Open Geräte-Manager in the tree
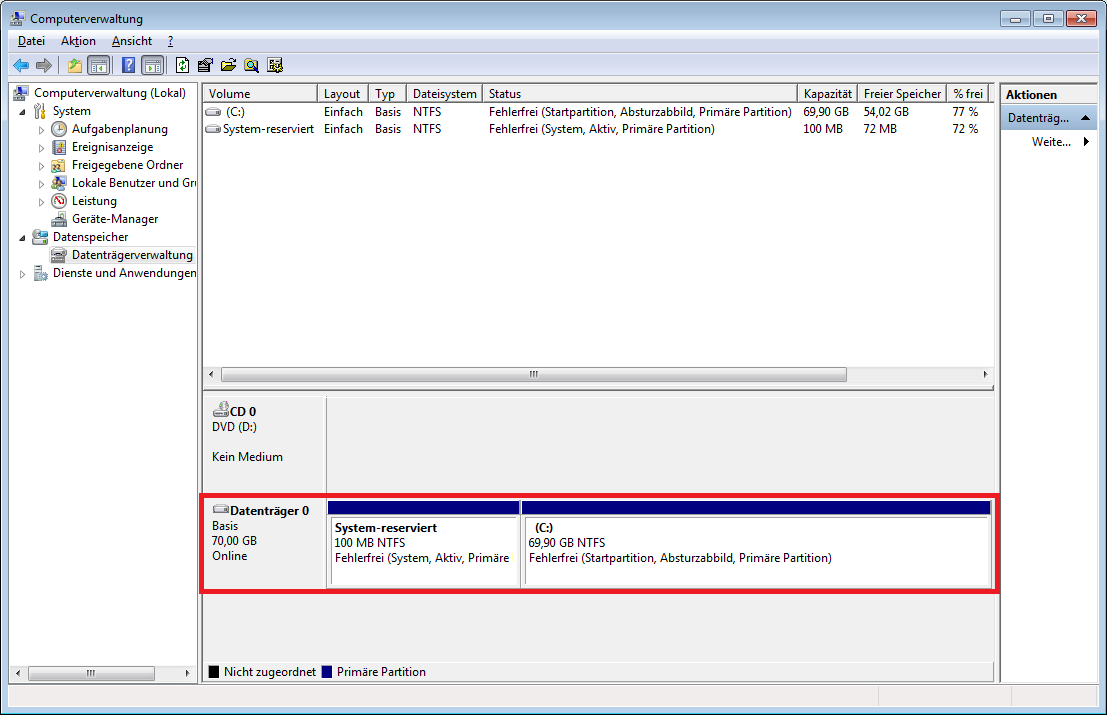The height and width of the screenshot is (715, 1107). point(114,219)
